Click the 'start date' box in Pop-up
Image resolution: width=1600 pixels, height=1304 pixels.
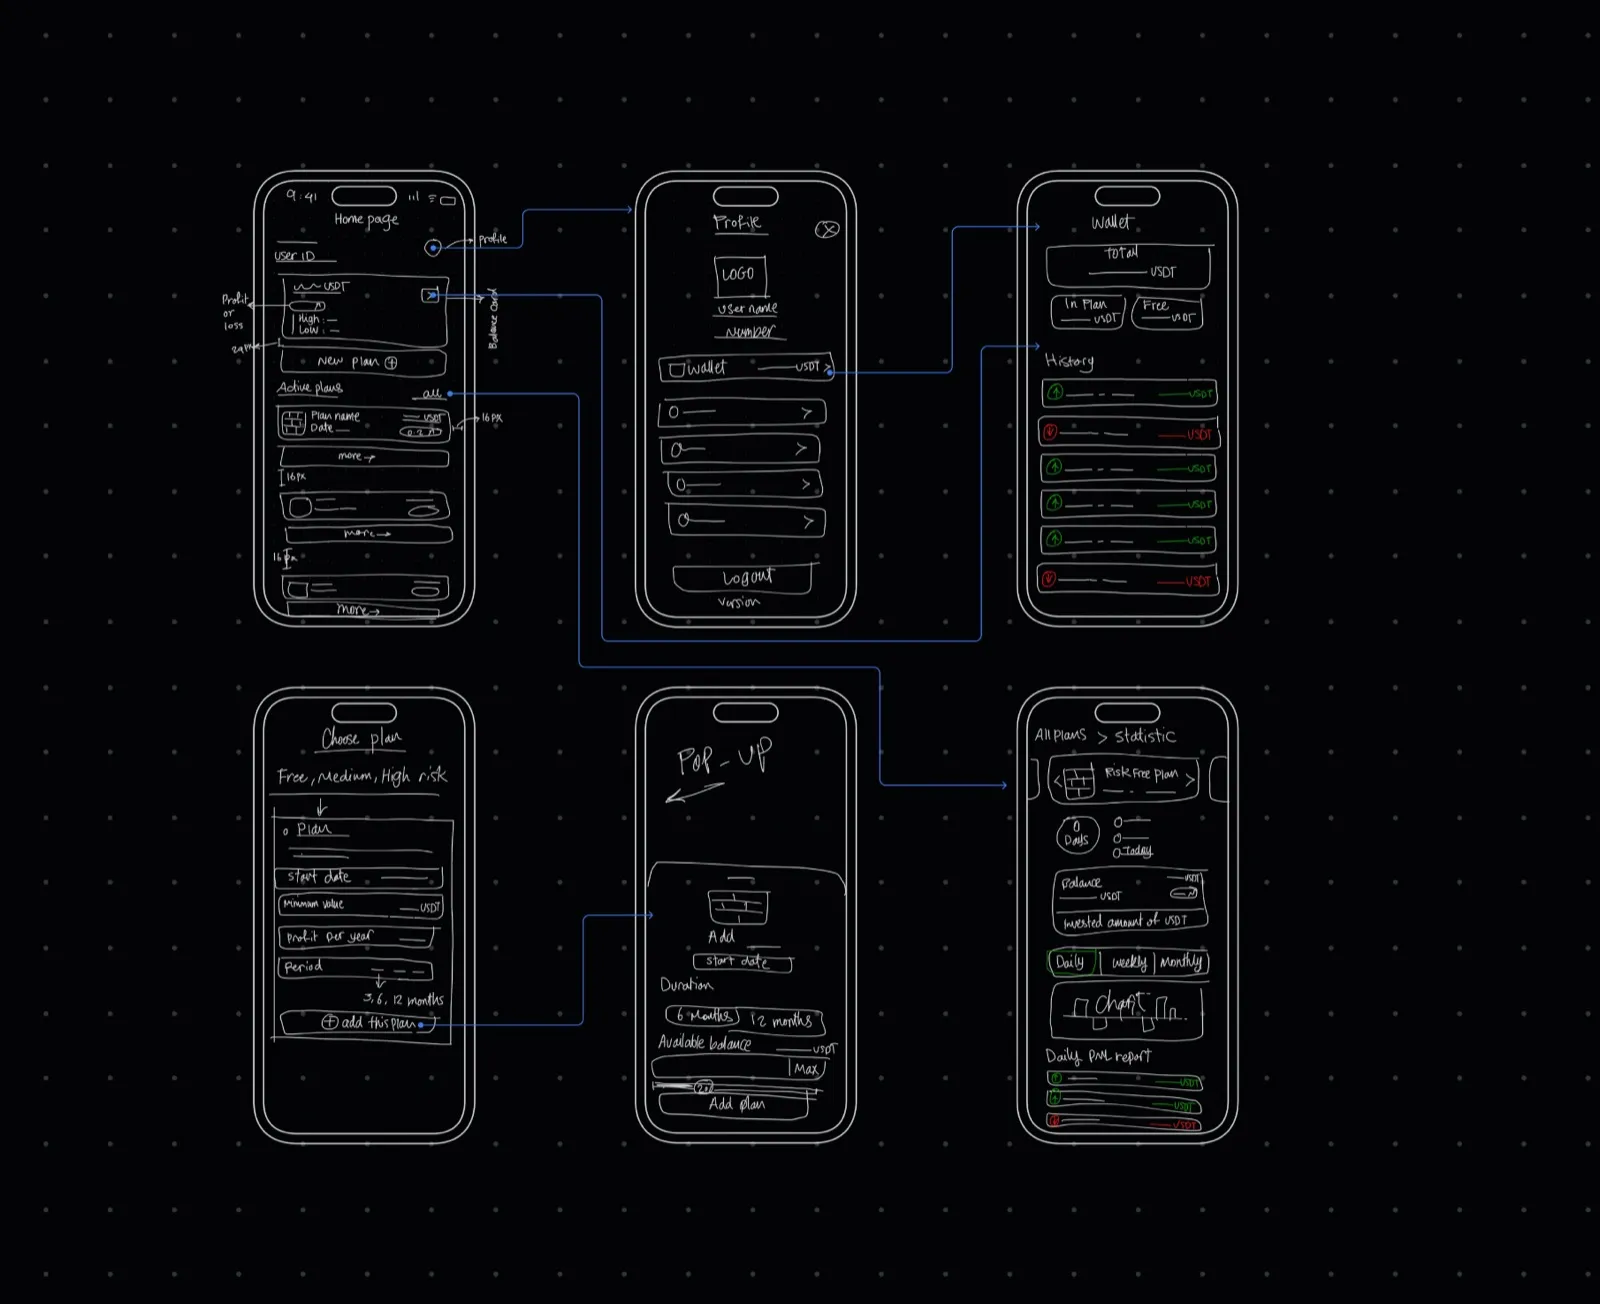[x=742, y=962]
